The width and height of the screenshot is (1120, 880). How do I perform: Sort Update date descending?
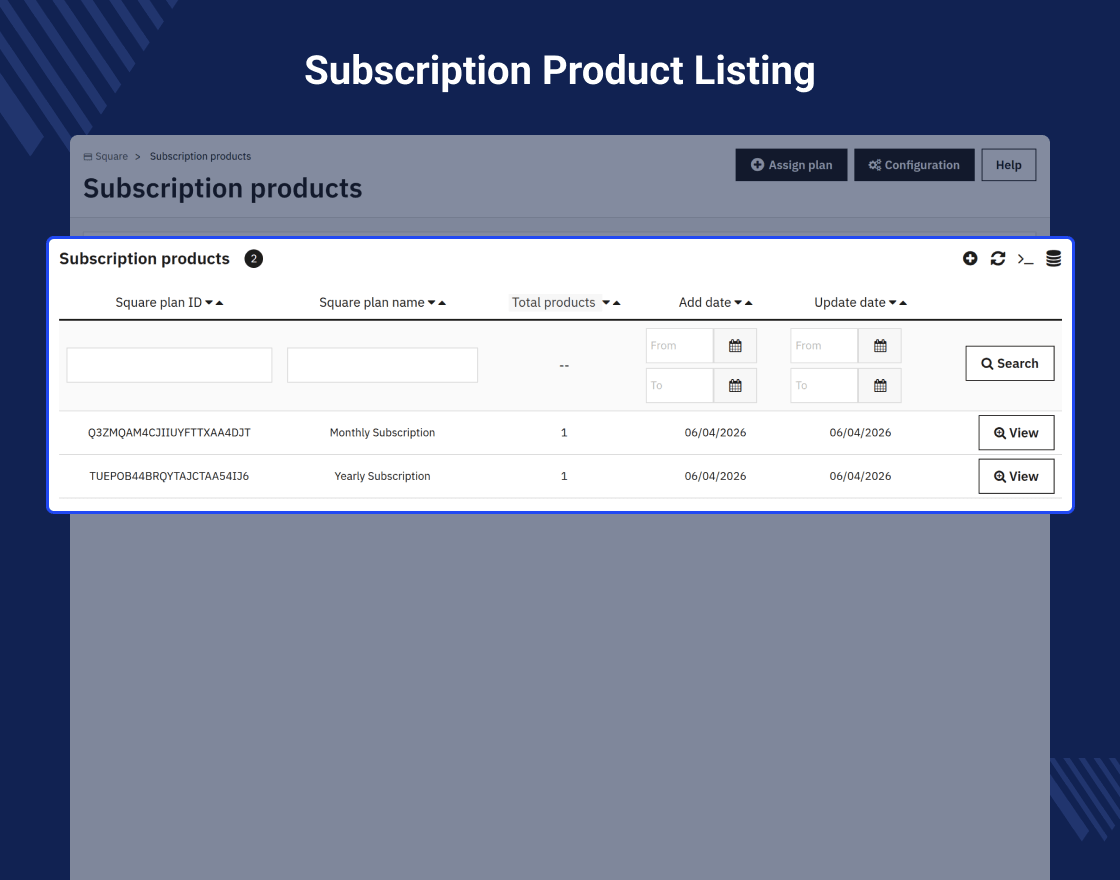(892, 303)
